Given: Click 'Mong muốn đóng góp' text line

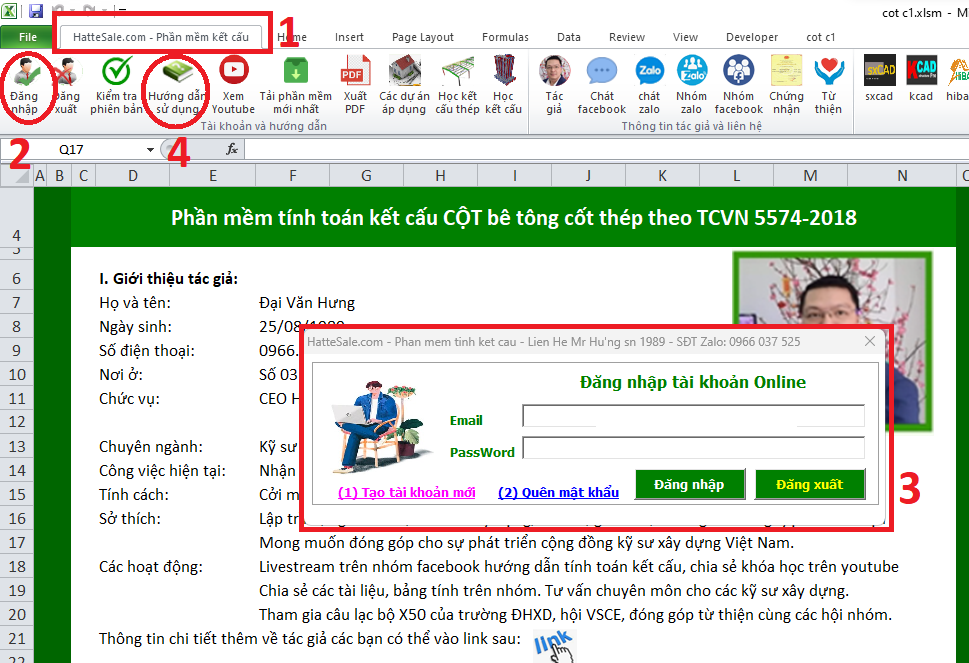Looking at the screenshot, I should click(527, 543).
